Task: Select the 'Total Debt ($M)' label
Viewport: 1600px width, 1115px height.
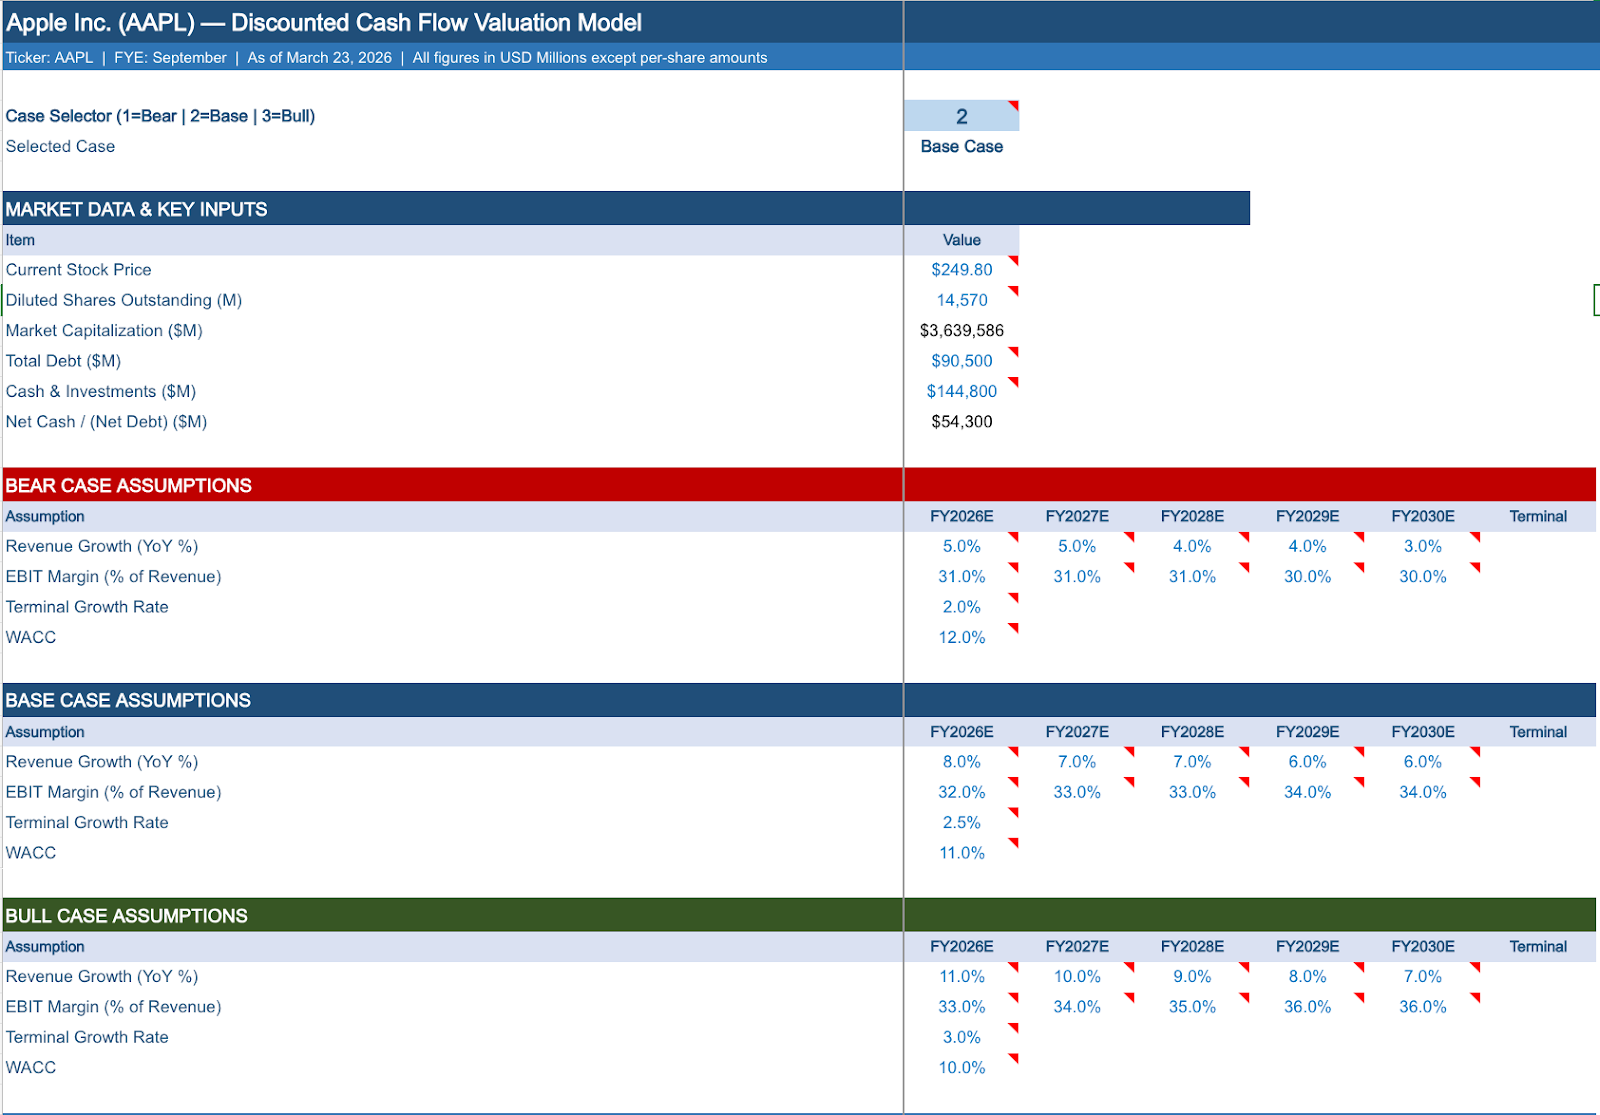Action: [63, 361]
